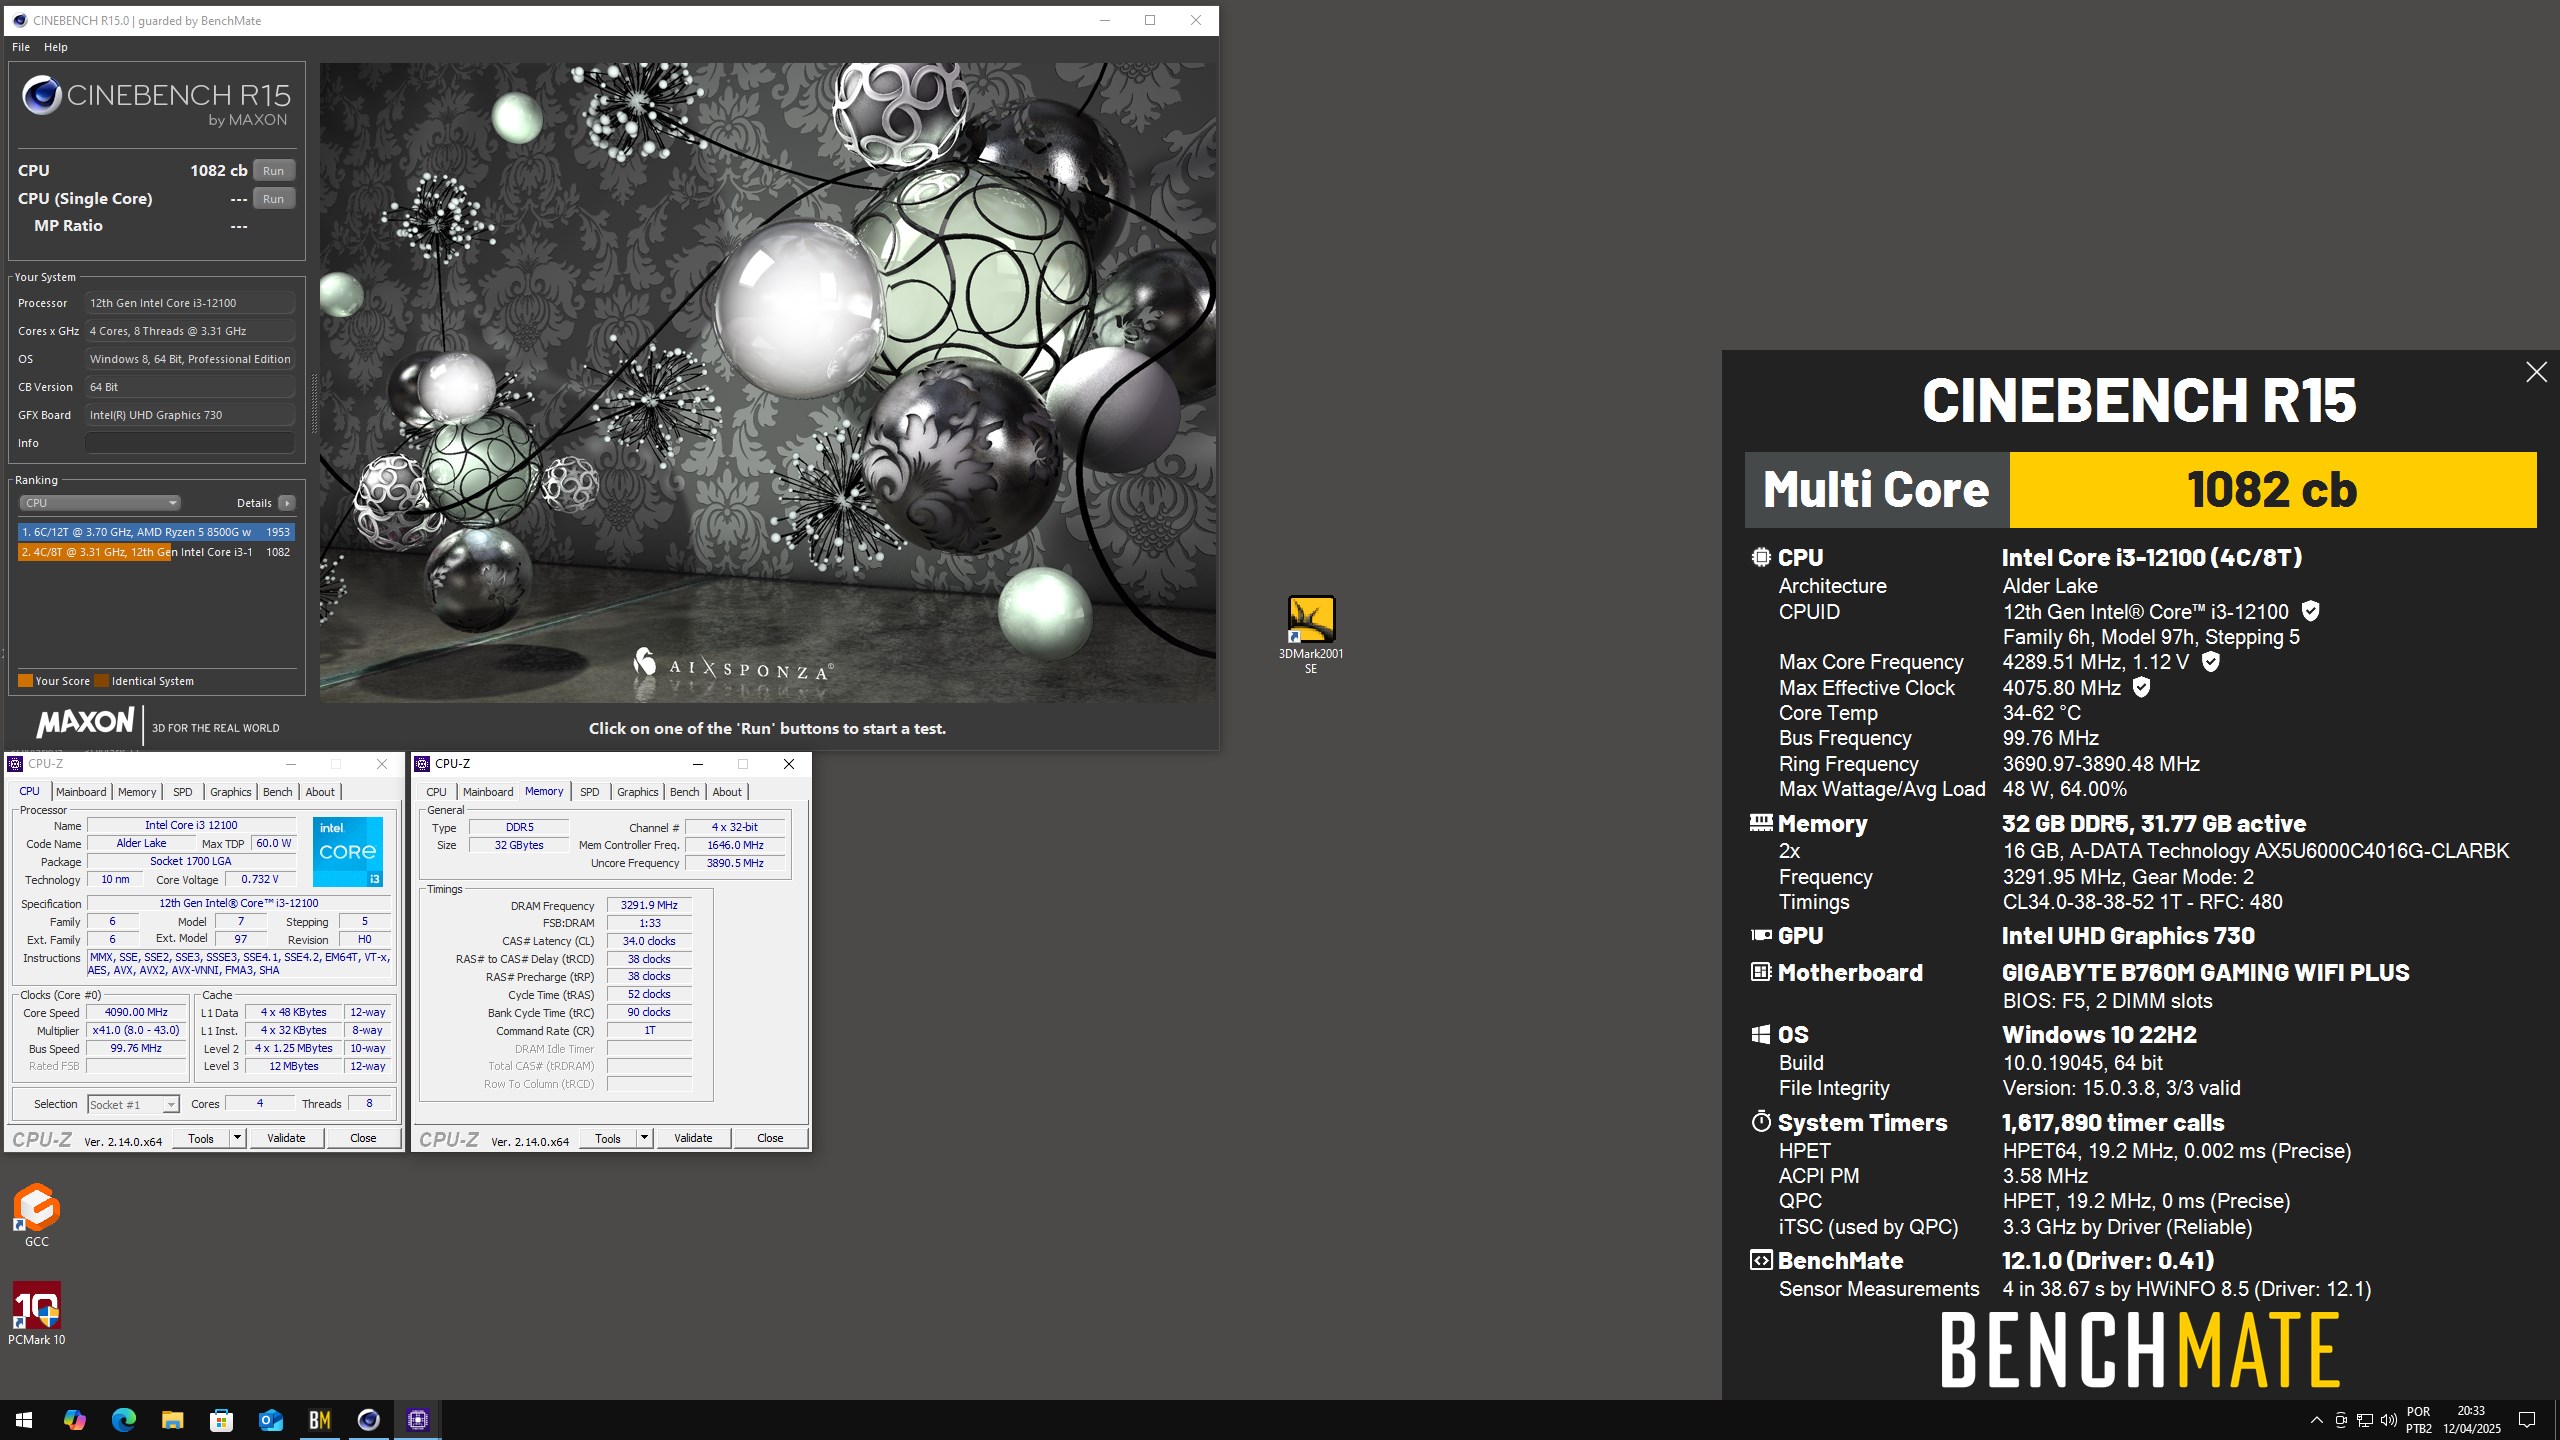Viewport: 2560px width, 1440px height.
Task: Switch to Cinebench in the taskbar
Action: 368,1420
